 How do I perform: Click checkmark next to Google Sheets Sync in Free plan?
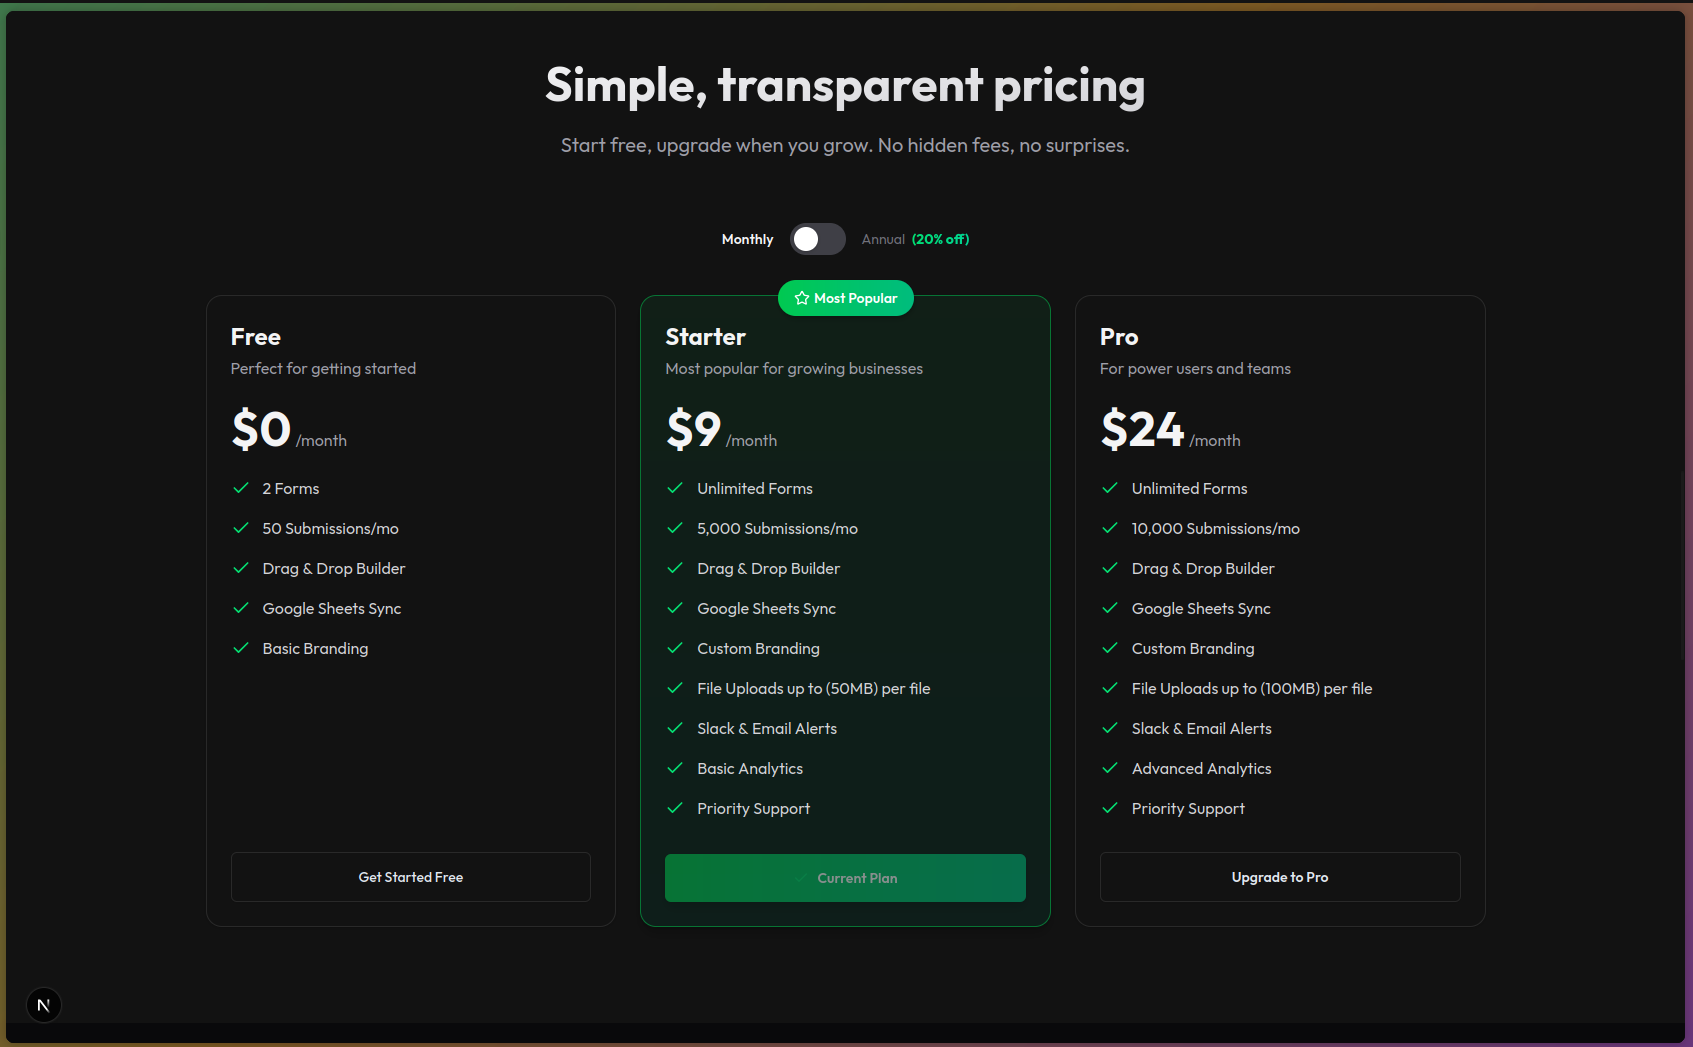(x=240, y=608)
